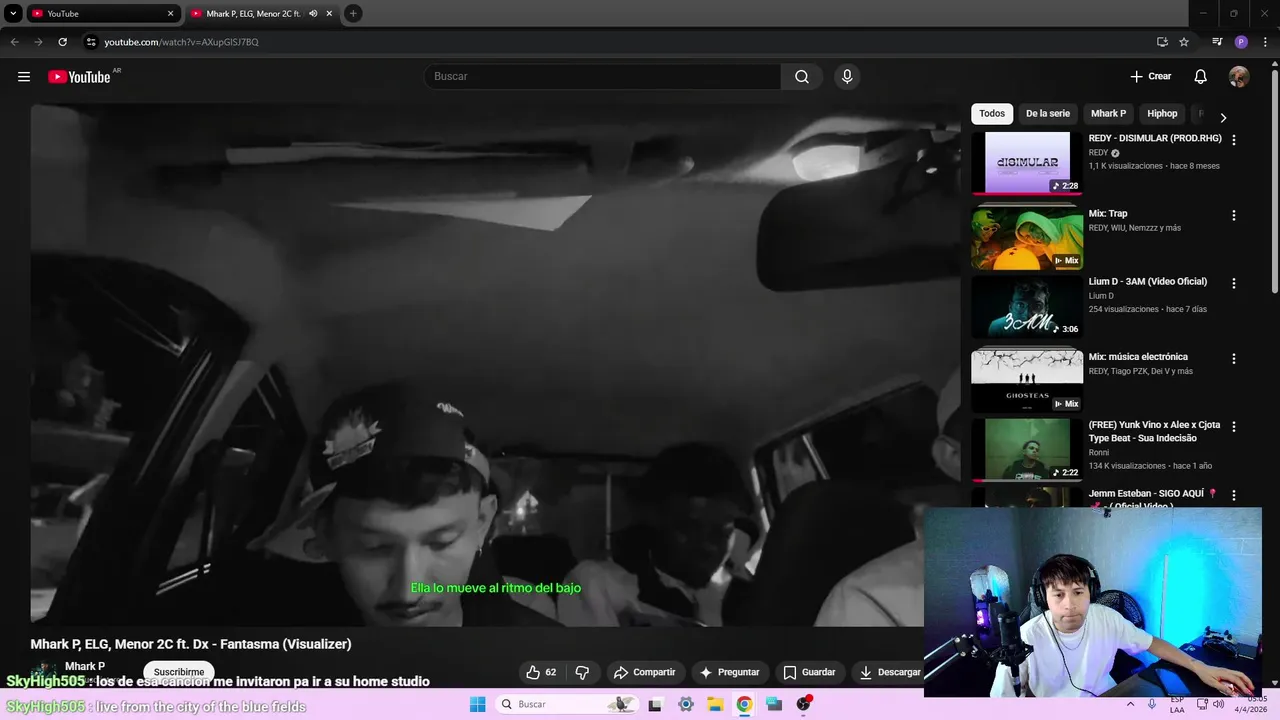This screenshot has width=1280, height=720.
Task: Close the Mhark P, ELG tab
Action: coord(329,14)
